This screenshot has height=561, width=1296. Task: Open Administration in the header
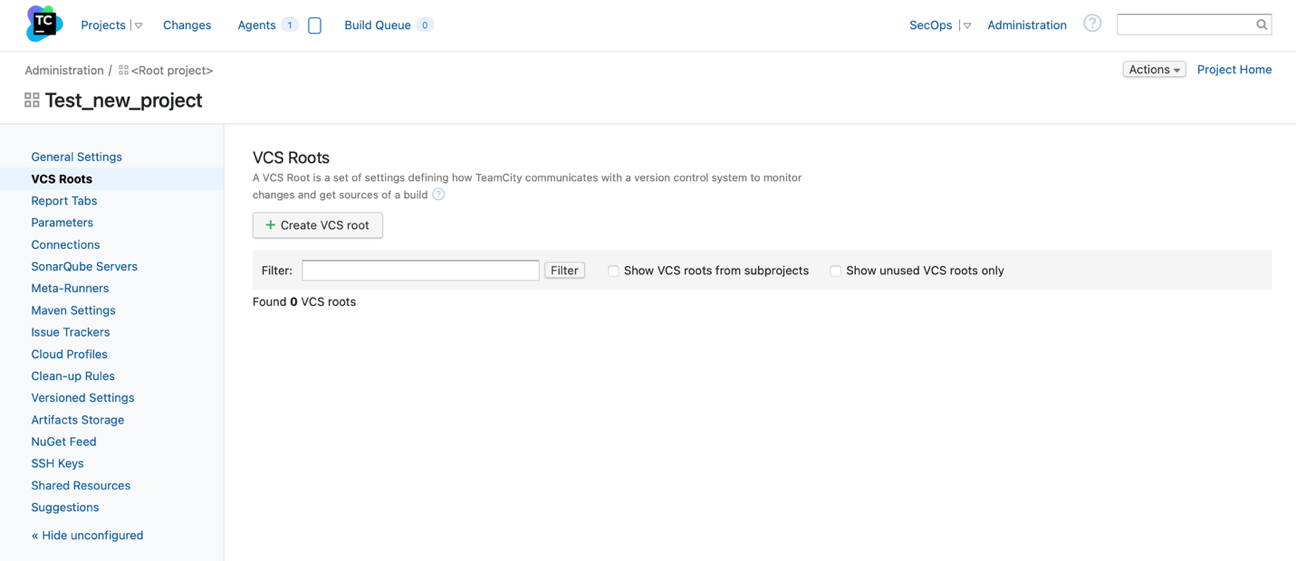point(1027,25)
